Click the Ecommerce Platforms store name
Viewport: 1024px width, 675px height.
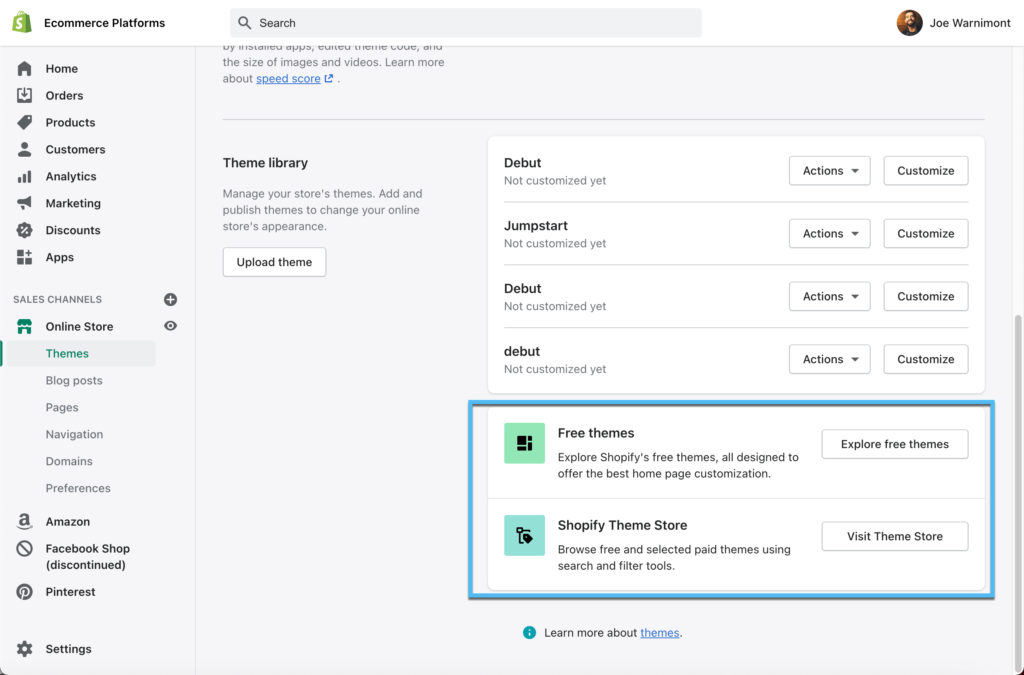coord(104,23)
